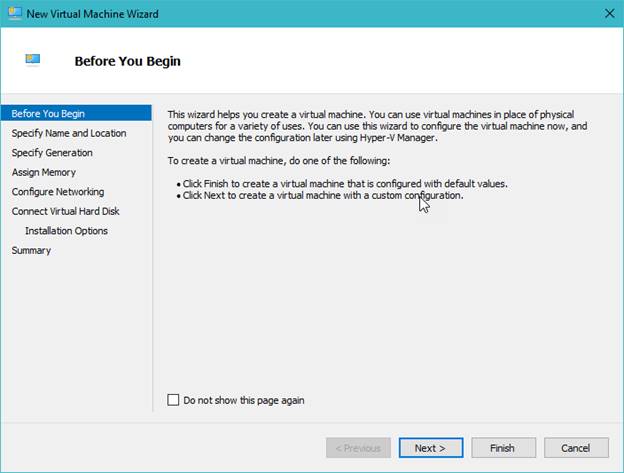Click the 'To create a virtual machine' line
This screenshot has height=473, width=624.
[x=279, y=161]
